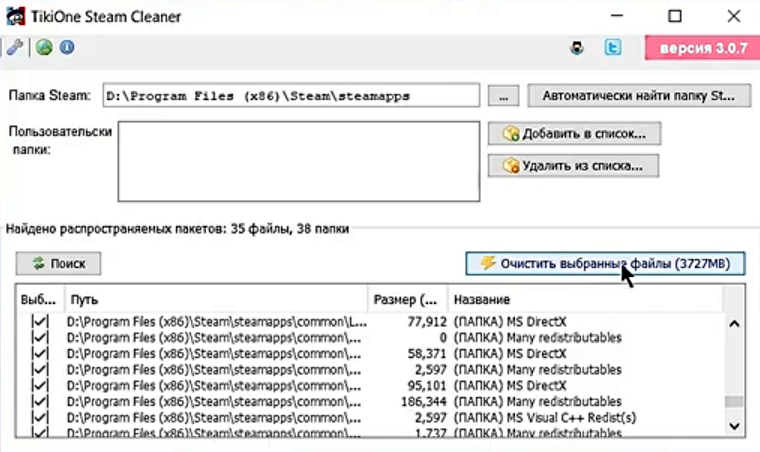Click the size value 95,101
This screenshot has width=760, height=452.
point(427,386)
